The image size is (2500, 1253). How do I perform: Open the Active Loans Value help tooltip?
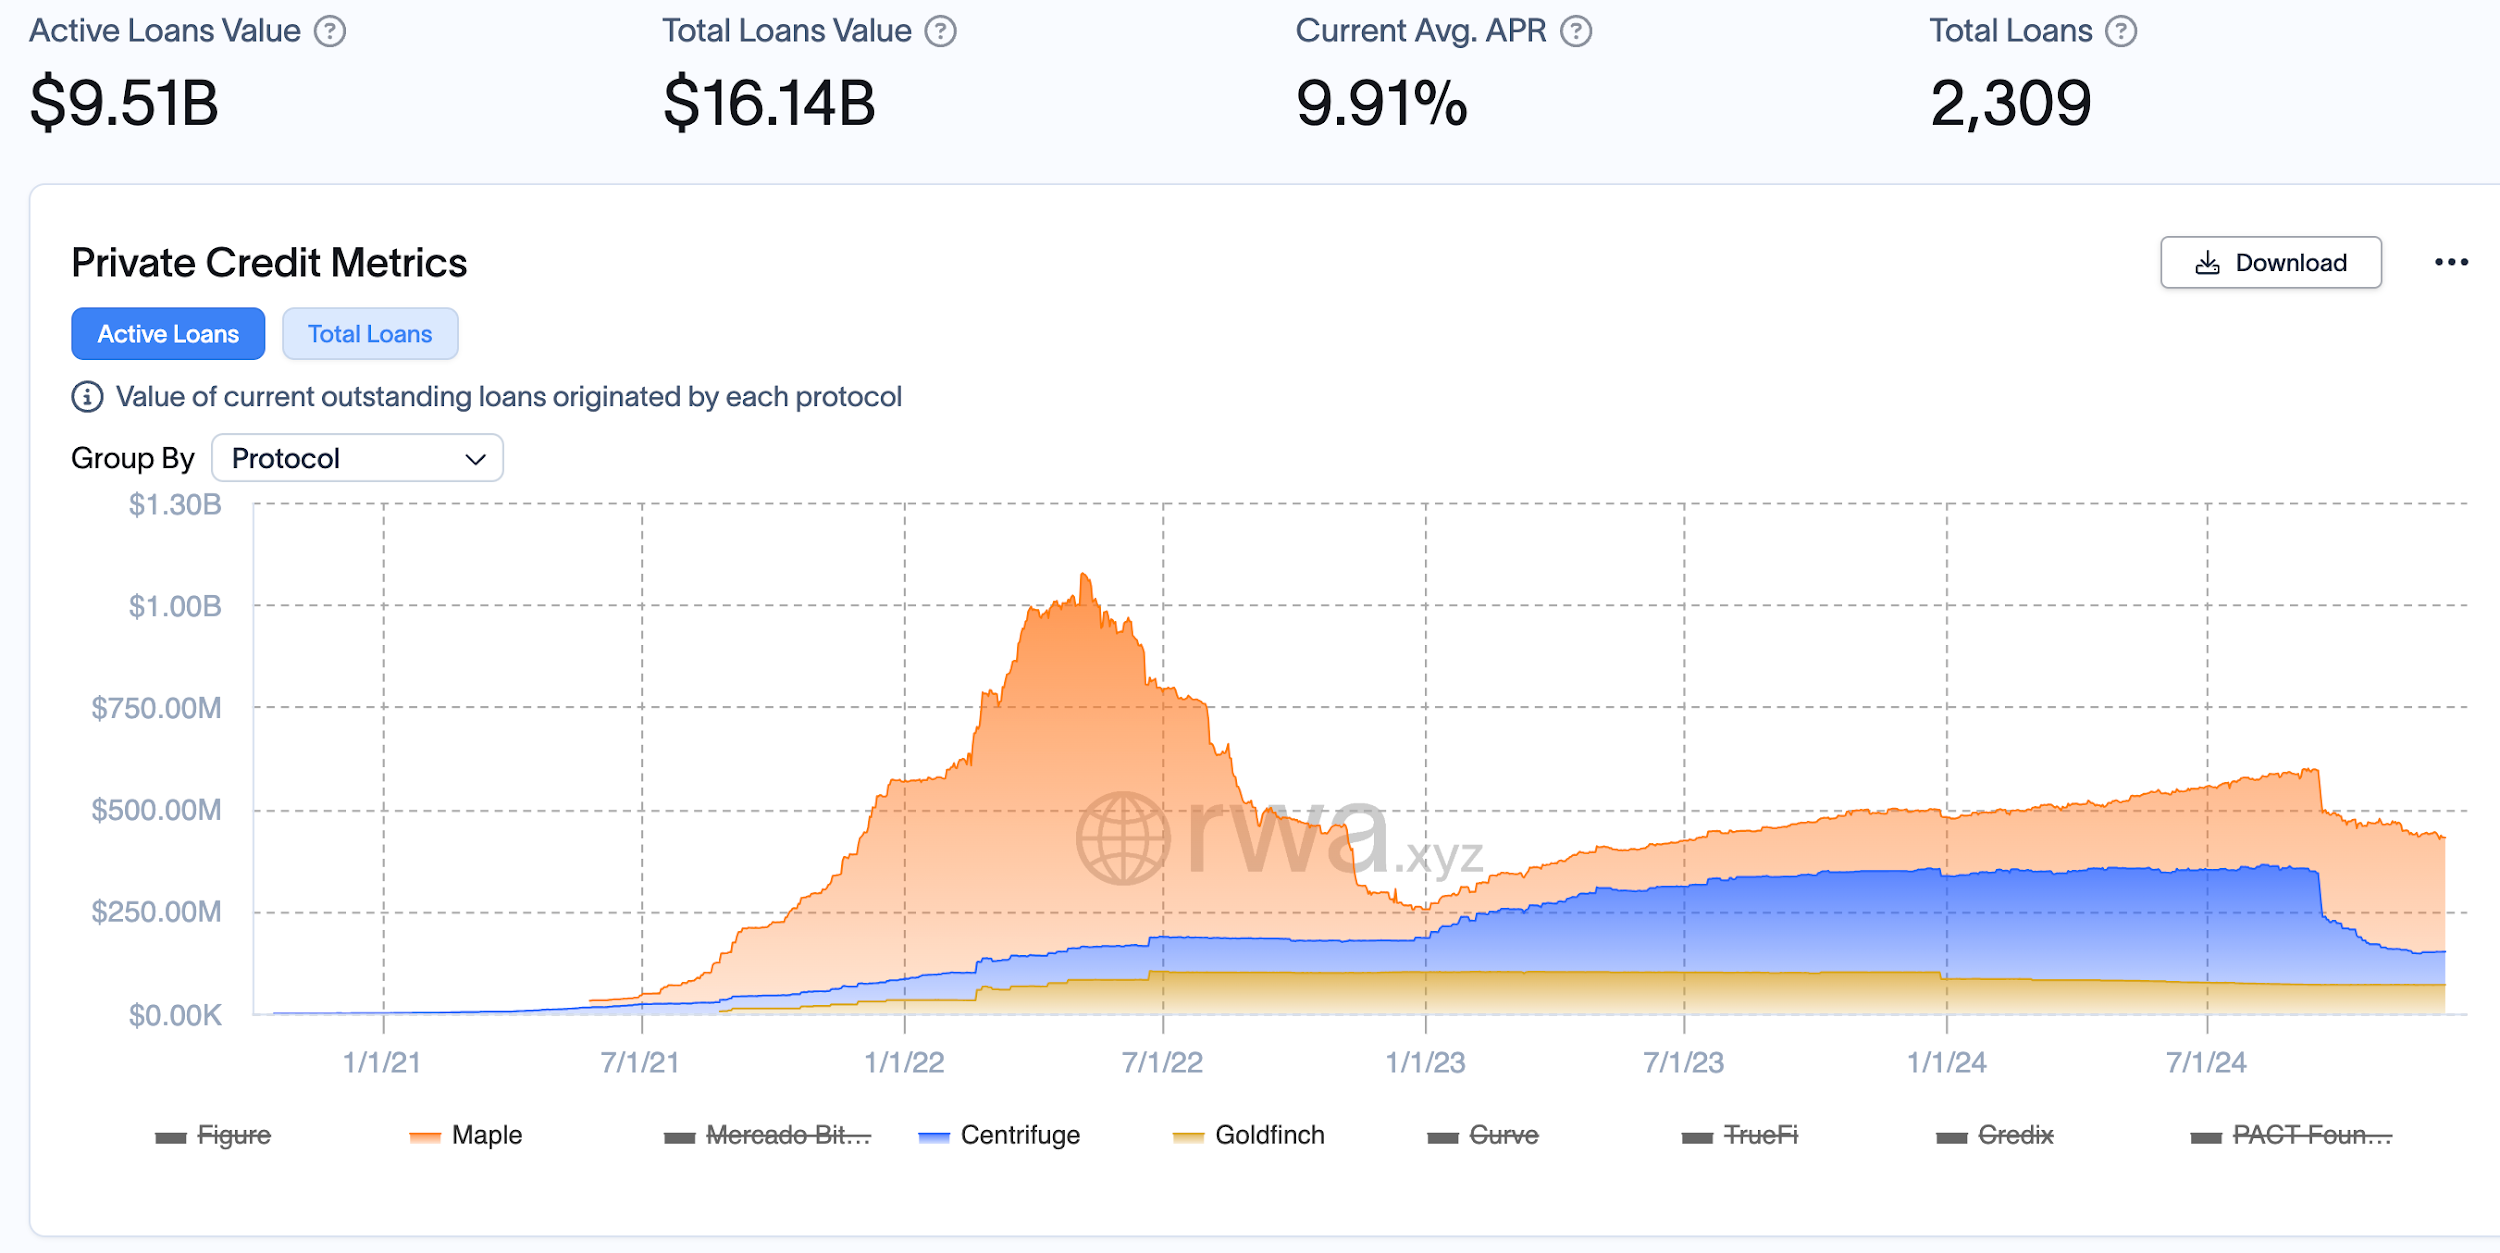coord(332,30)
